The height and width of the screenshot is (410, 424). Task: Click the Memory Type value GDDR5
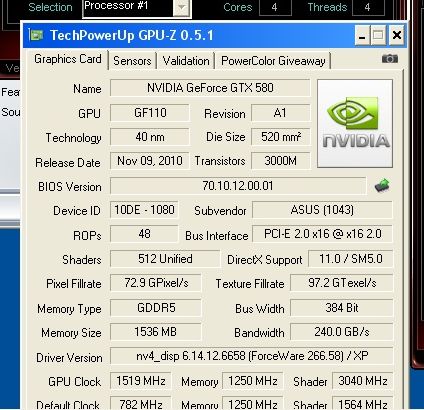(x=156, y=308)
